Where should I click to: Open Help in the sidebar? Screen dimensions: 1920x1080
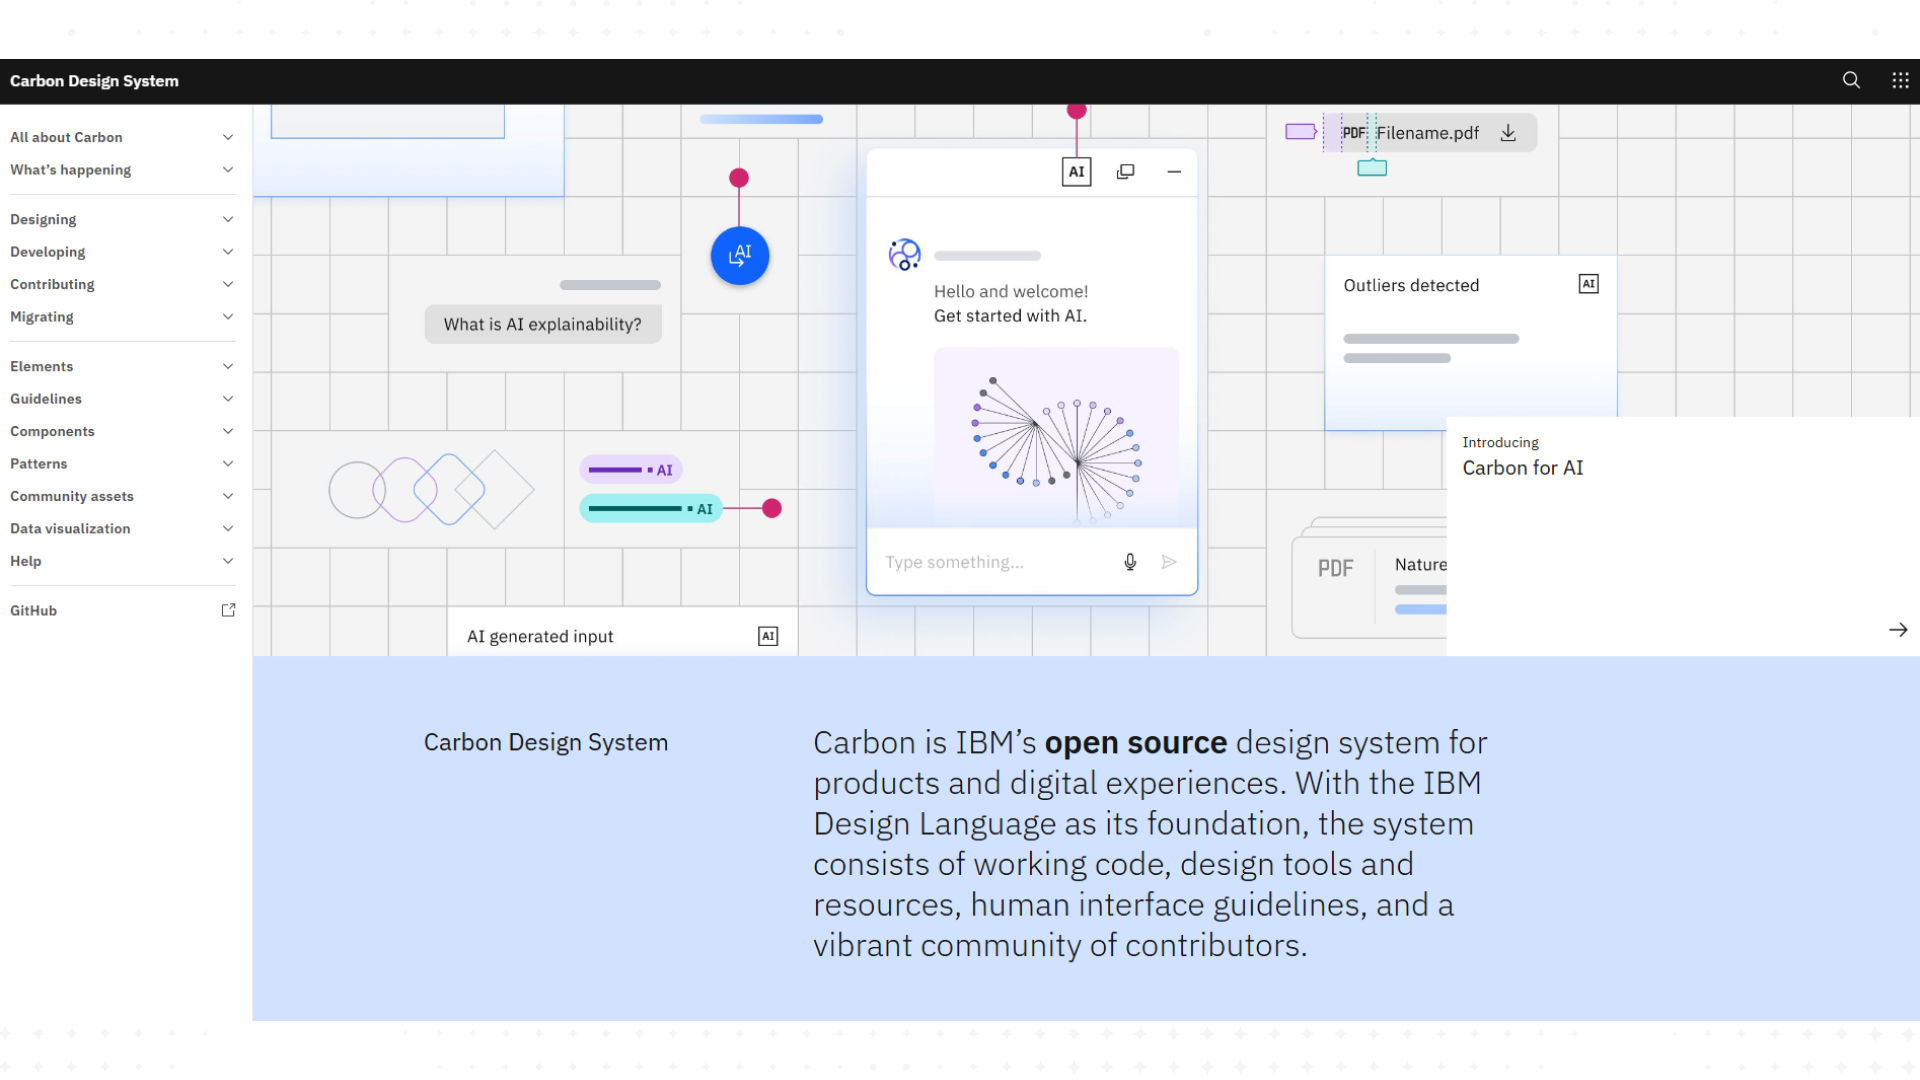(x=122, y=561)
